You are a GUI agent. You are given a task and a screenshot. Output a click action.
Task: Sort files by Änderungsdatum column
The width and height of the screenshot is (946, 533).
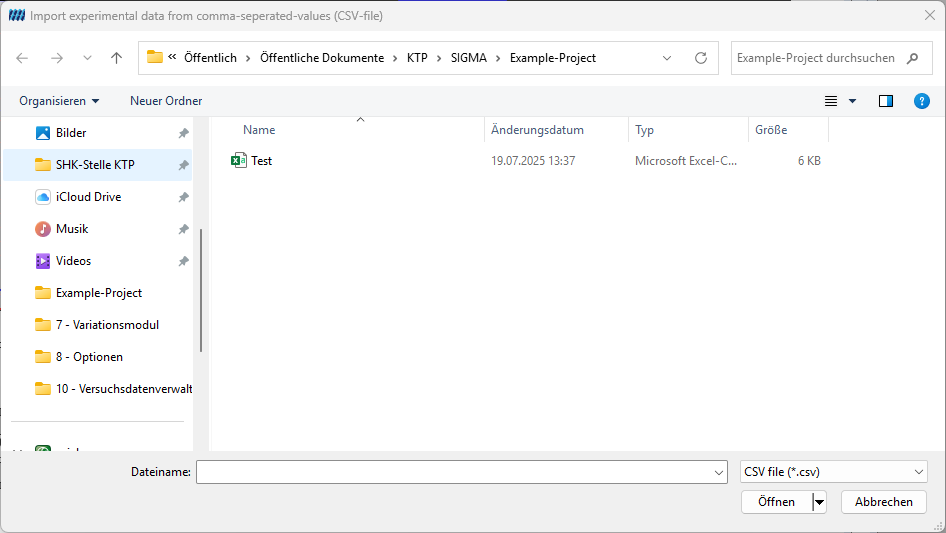click(537, 130)
